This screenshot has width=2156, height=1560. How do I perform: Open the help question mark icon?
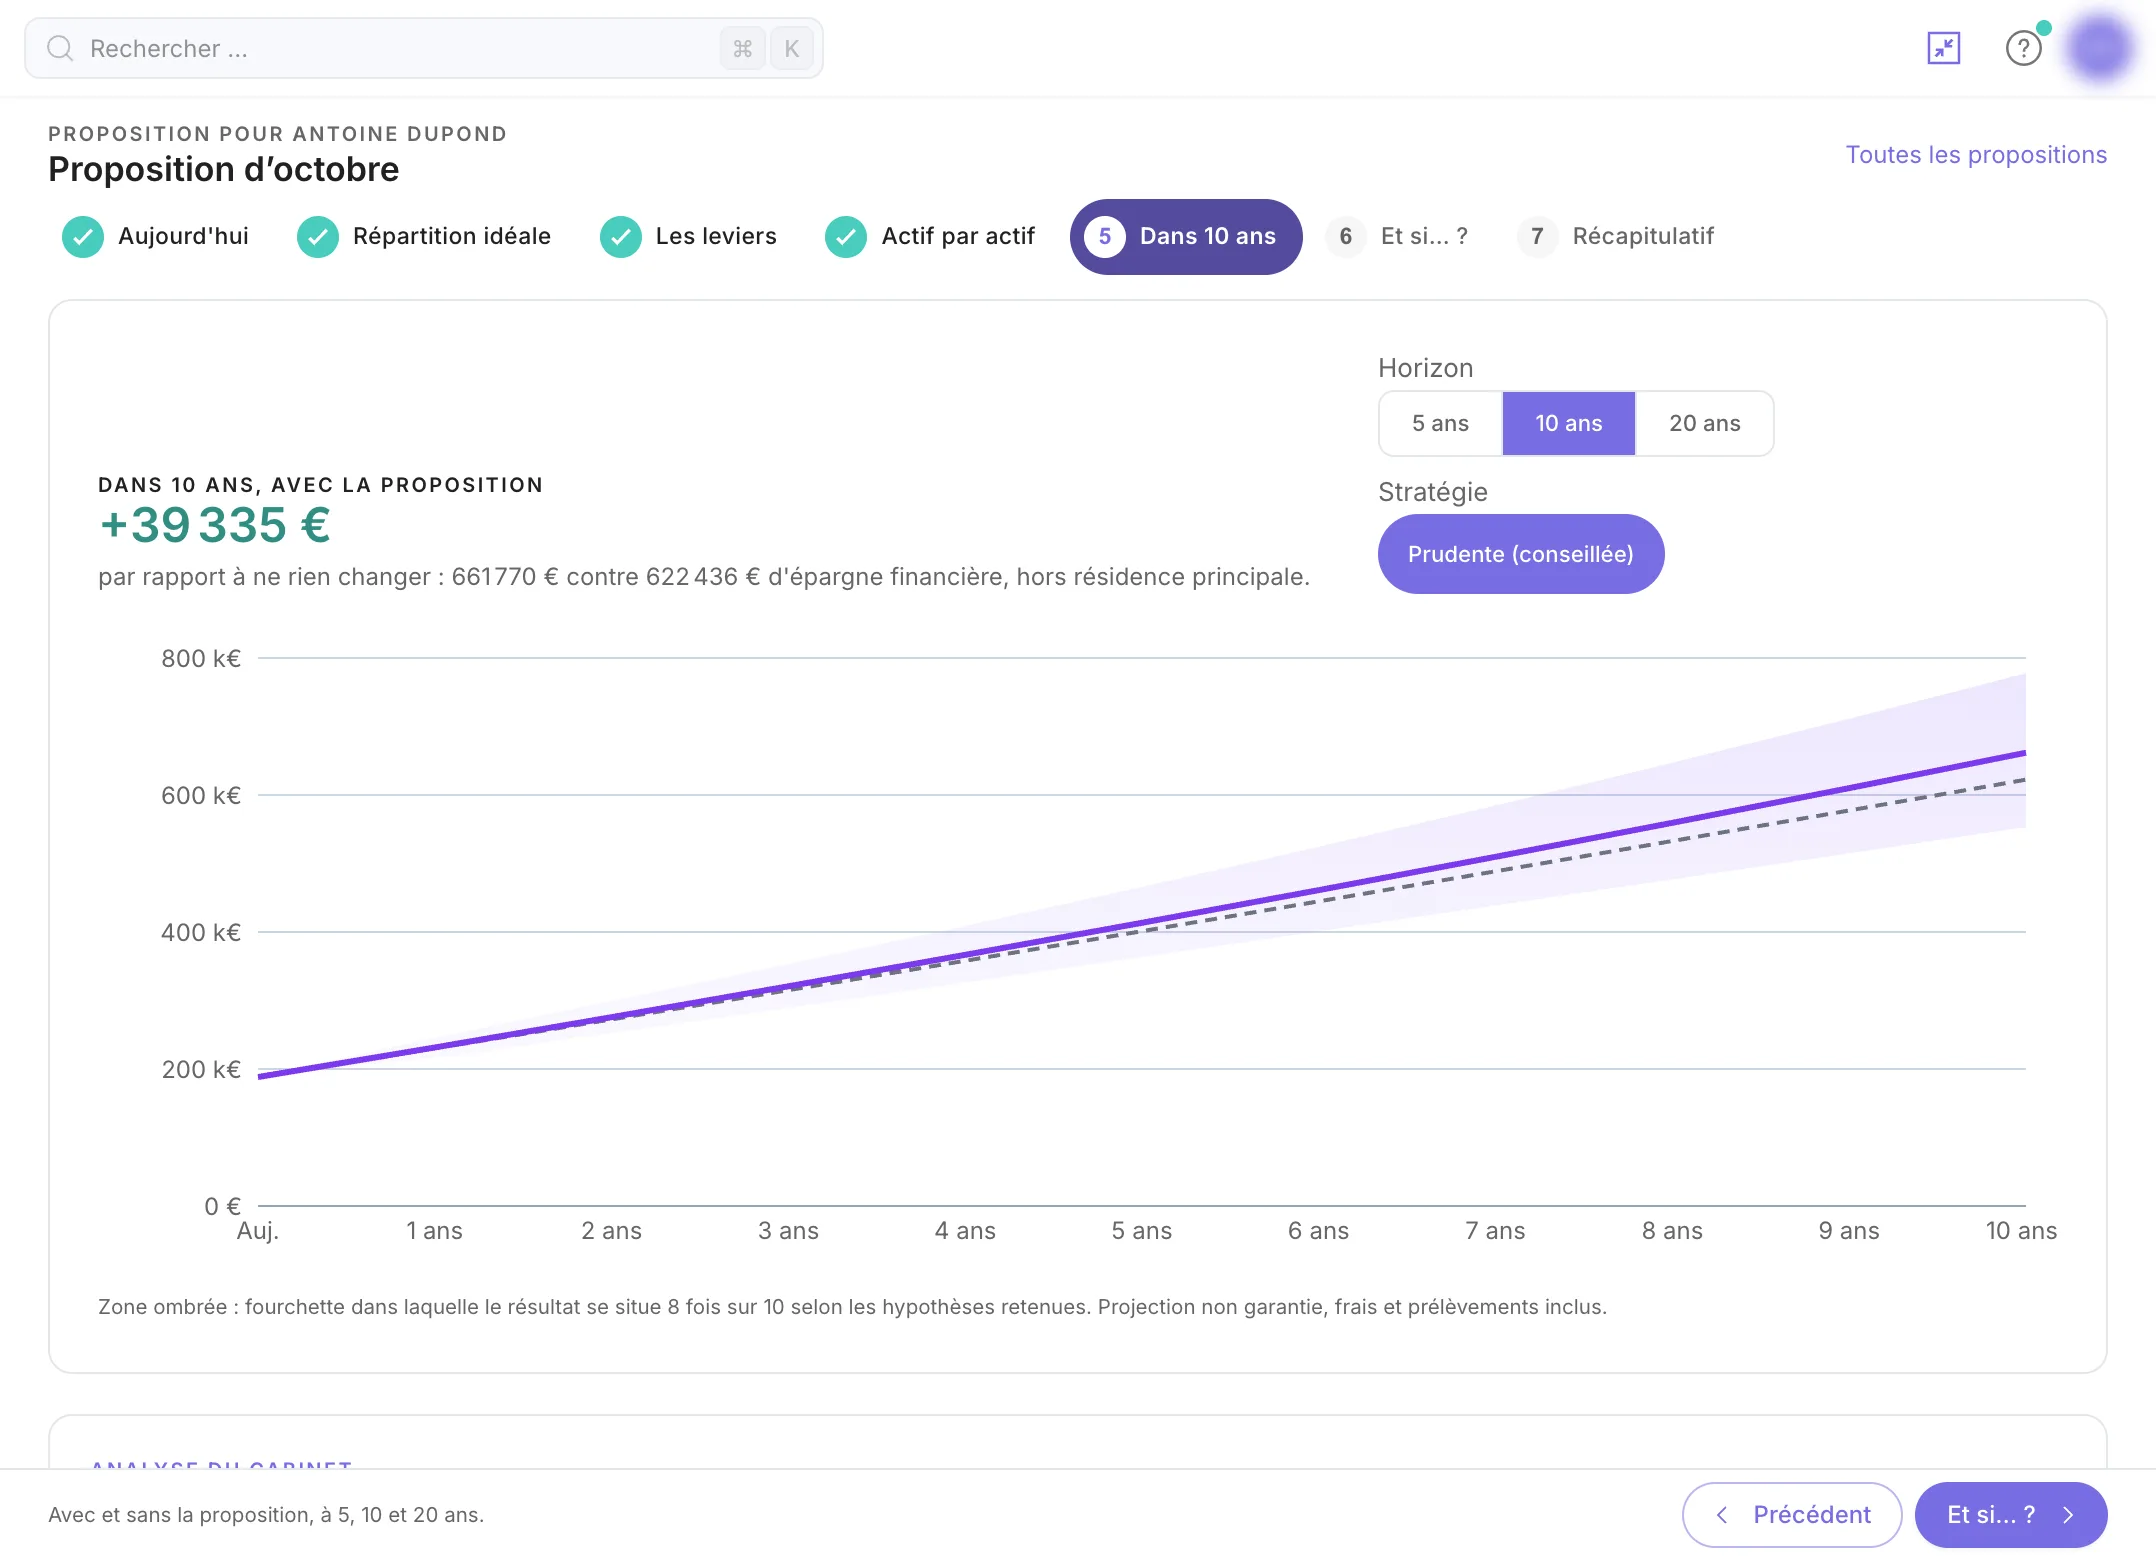coord(2024,48)
